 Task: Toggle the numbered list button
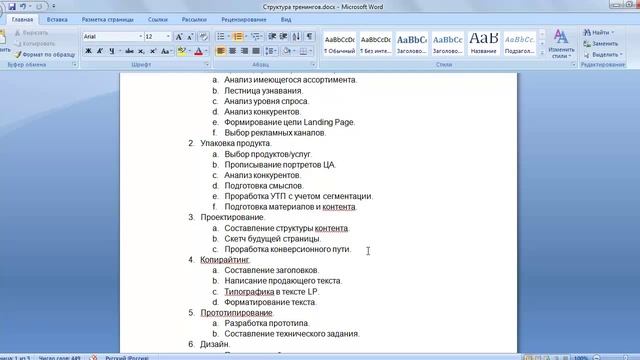[x=238, y=37]
